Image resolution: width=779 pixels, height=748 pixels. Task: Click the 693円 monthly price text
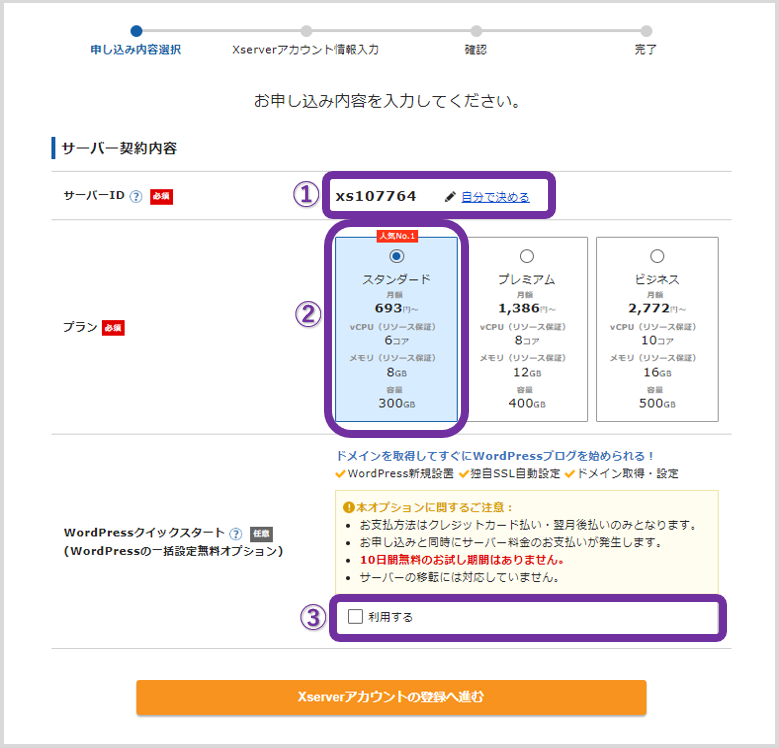pyautogui.click(x=396, y=308)
